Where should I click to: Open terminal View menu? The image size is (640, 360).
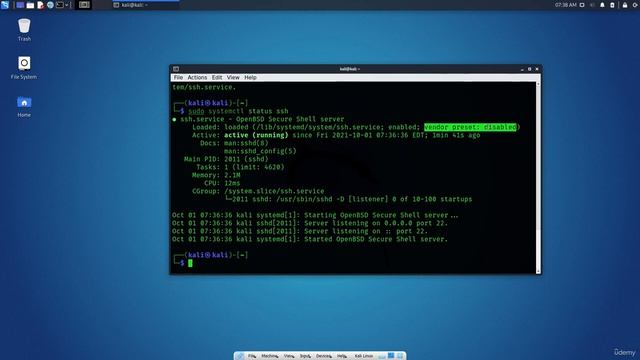(x=233, y=78)
